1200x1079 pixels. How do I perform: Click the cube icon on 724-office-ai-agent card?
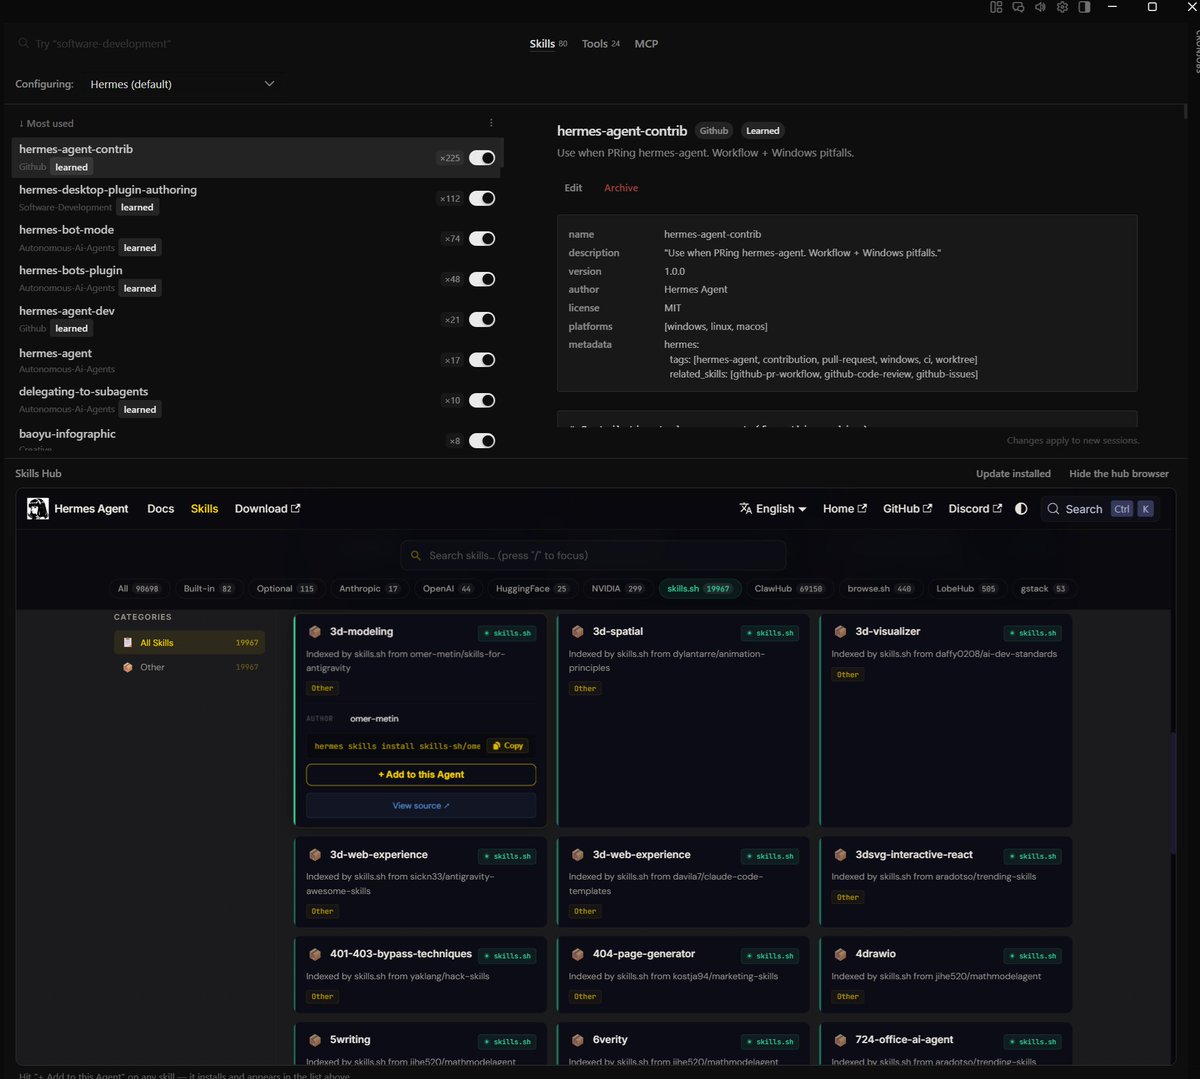(x=840, y=1040)
